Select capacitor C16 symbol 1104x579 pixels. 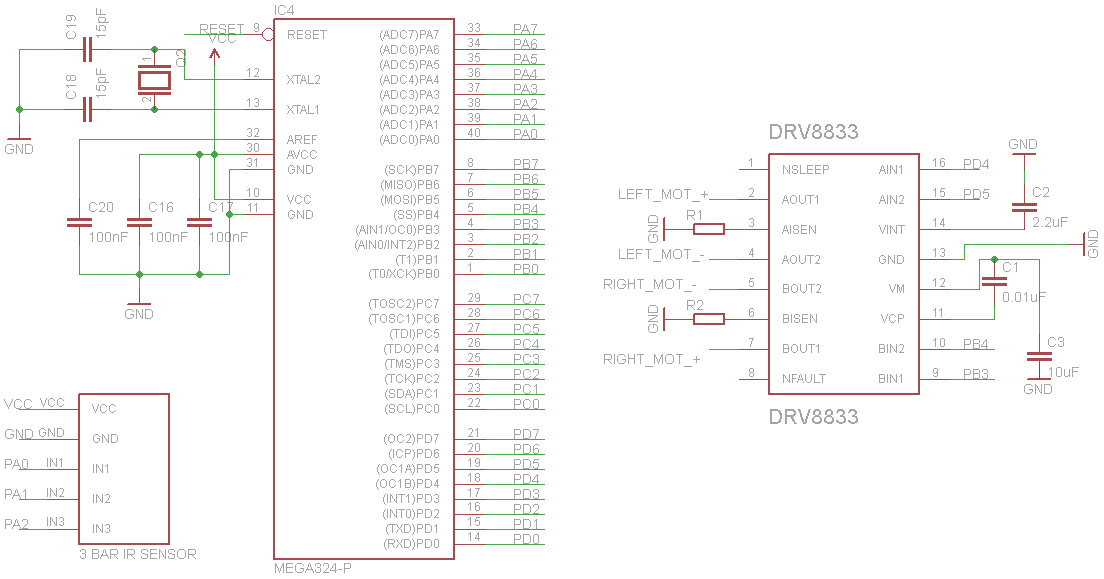139,222
